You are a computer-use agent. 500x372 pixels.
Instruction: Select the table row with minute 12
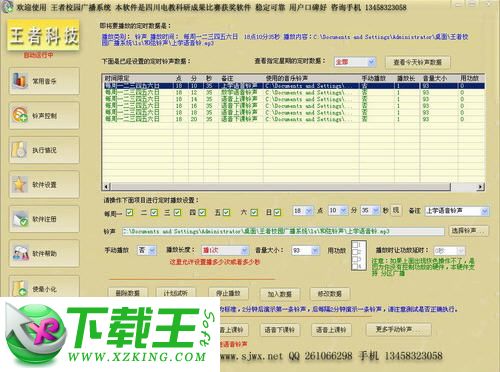(293, 92)
